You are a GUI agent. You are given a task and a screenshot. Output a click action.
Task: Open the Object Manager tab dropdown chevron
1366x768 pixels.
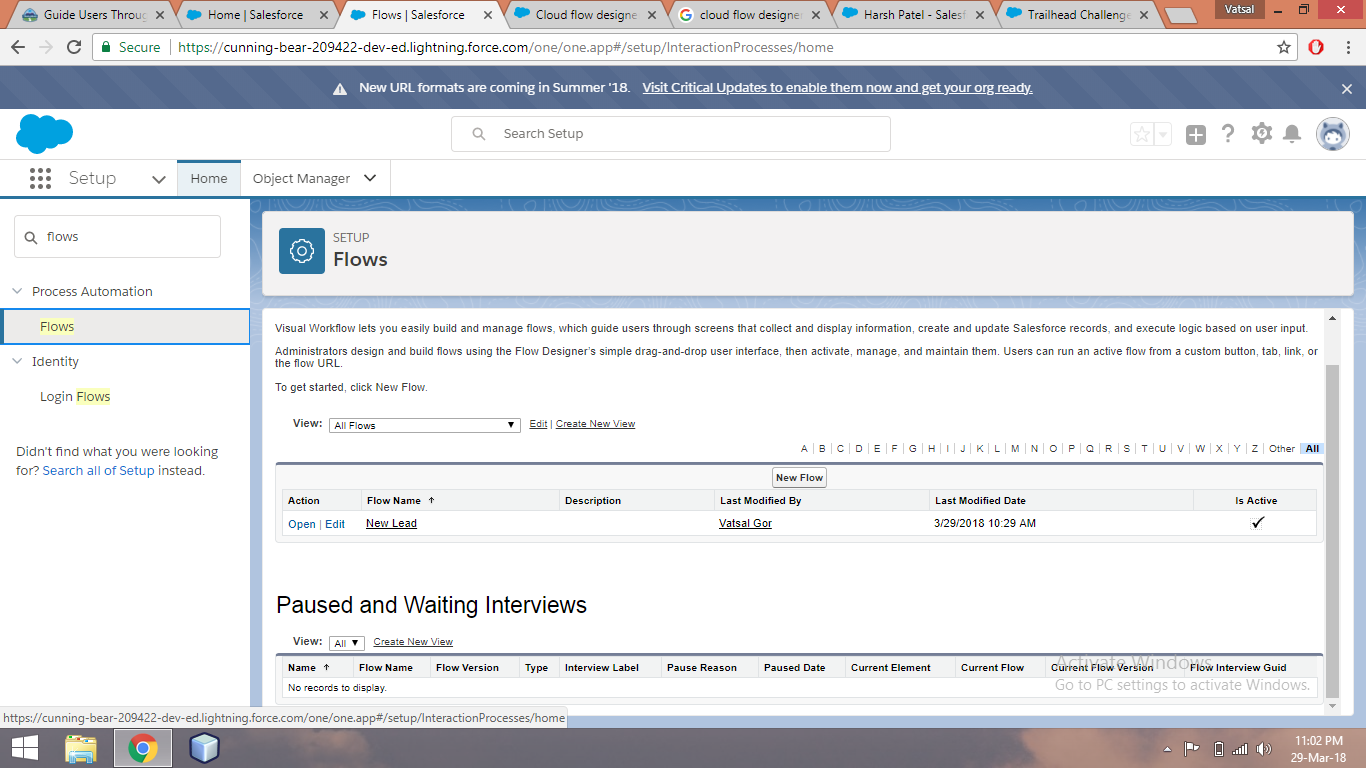coord(370,178)
